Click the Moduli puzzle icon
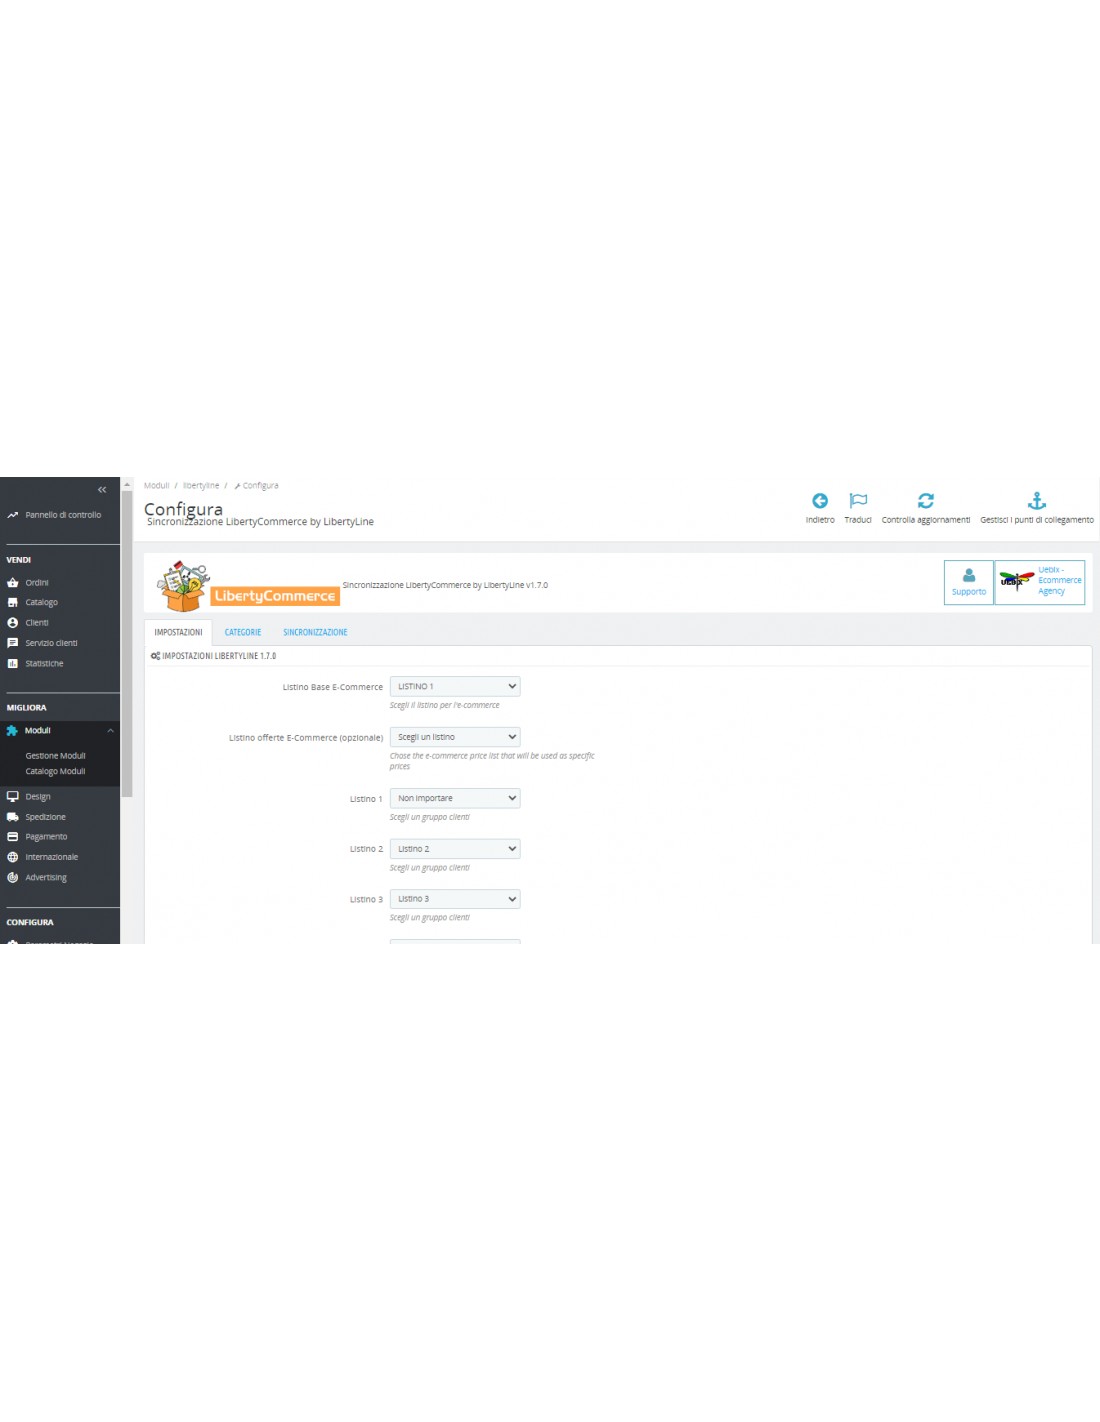Screen dimensions: 1100x1422 coord(12,731)
